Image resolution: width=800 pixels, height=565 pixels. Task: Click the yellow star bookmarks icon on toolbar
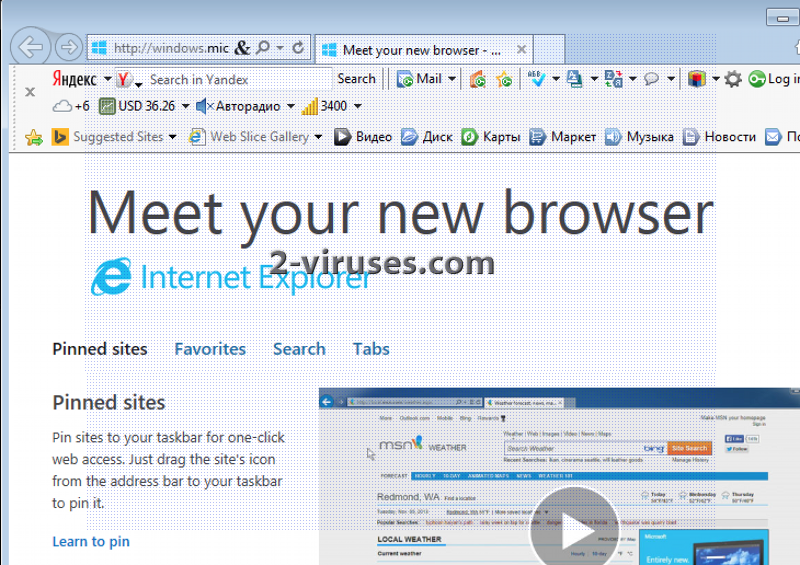point(504,79)
